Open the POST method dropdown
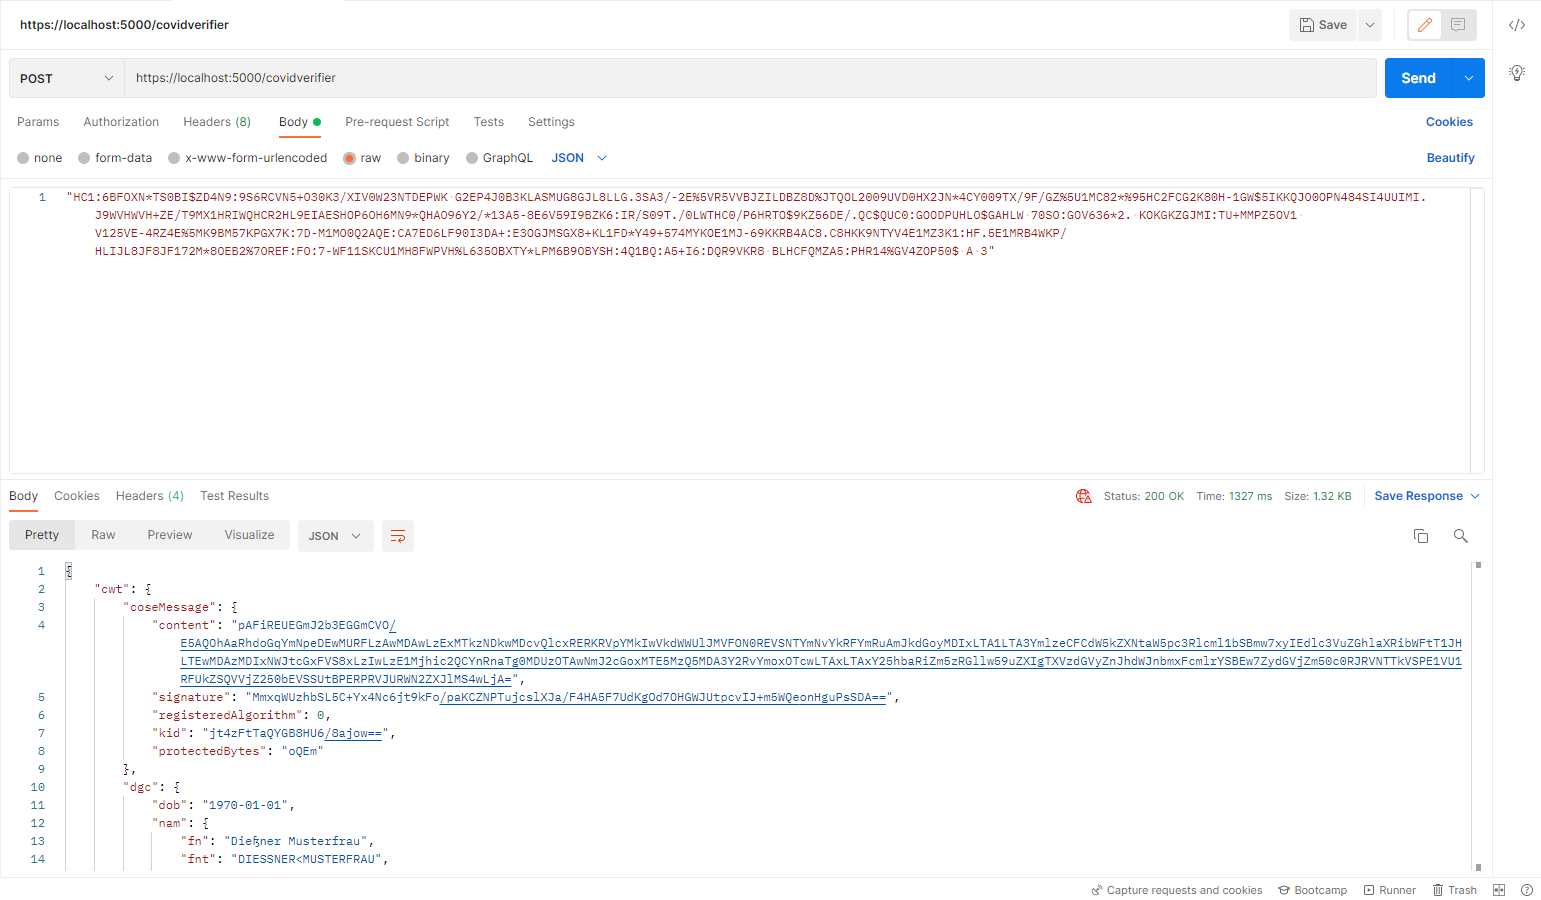 pyautogui.click(x=67, y=78)
